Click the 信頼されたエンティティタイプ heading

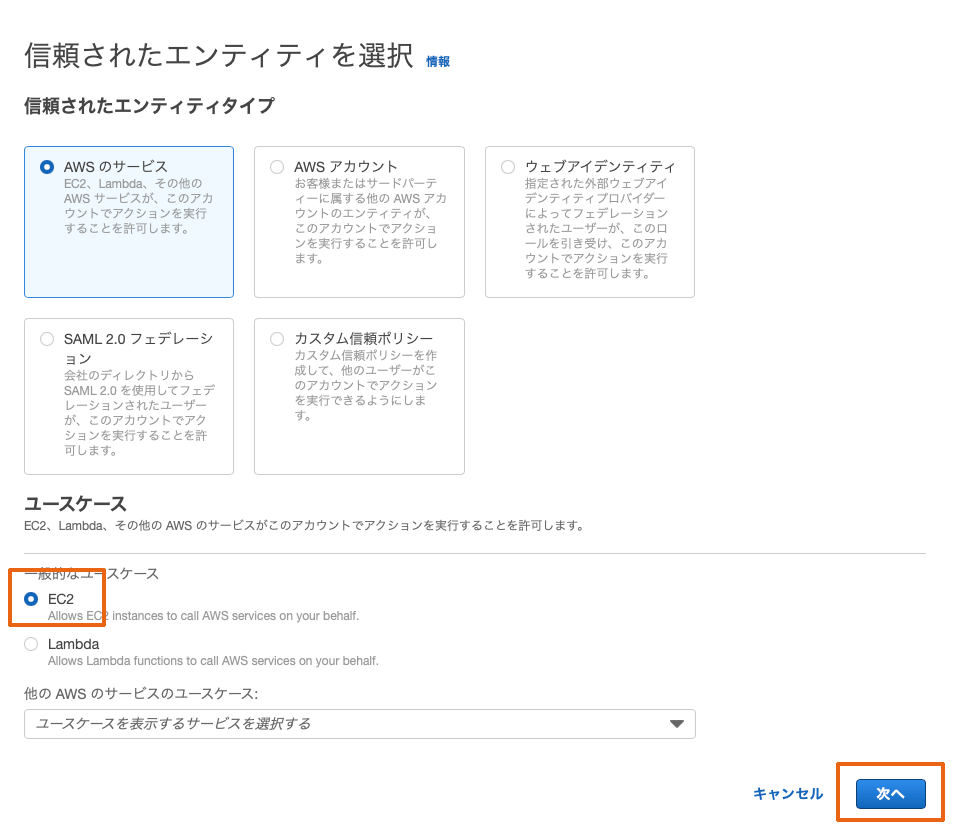[149, 106]
